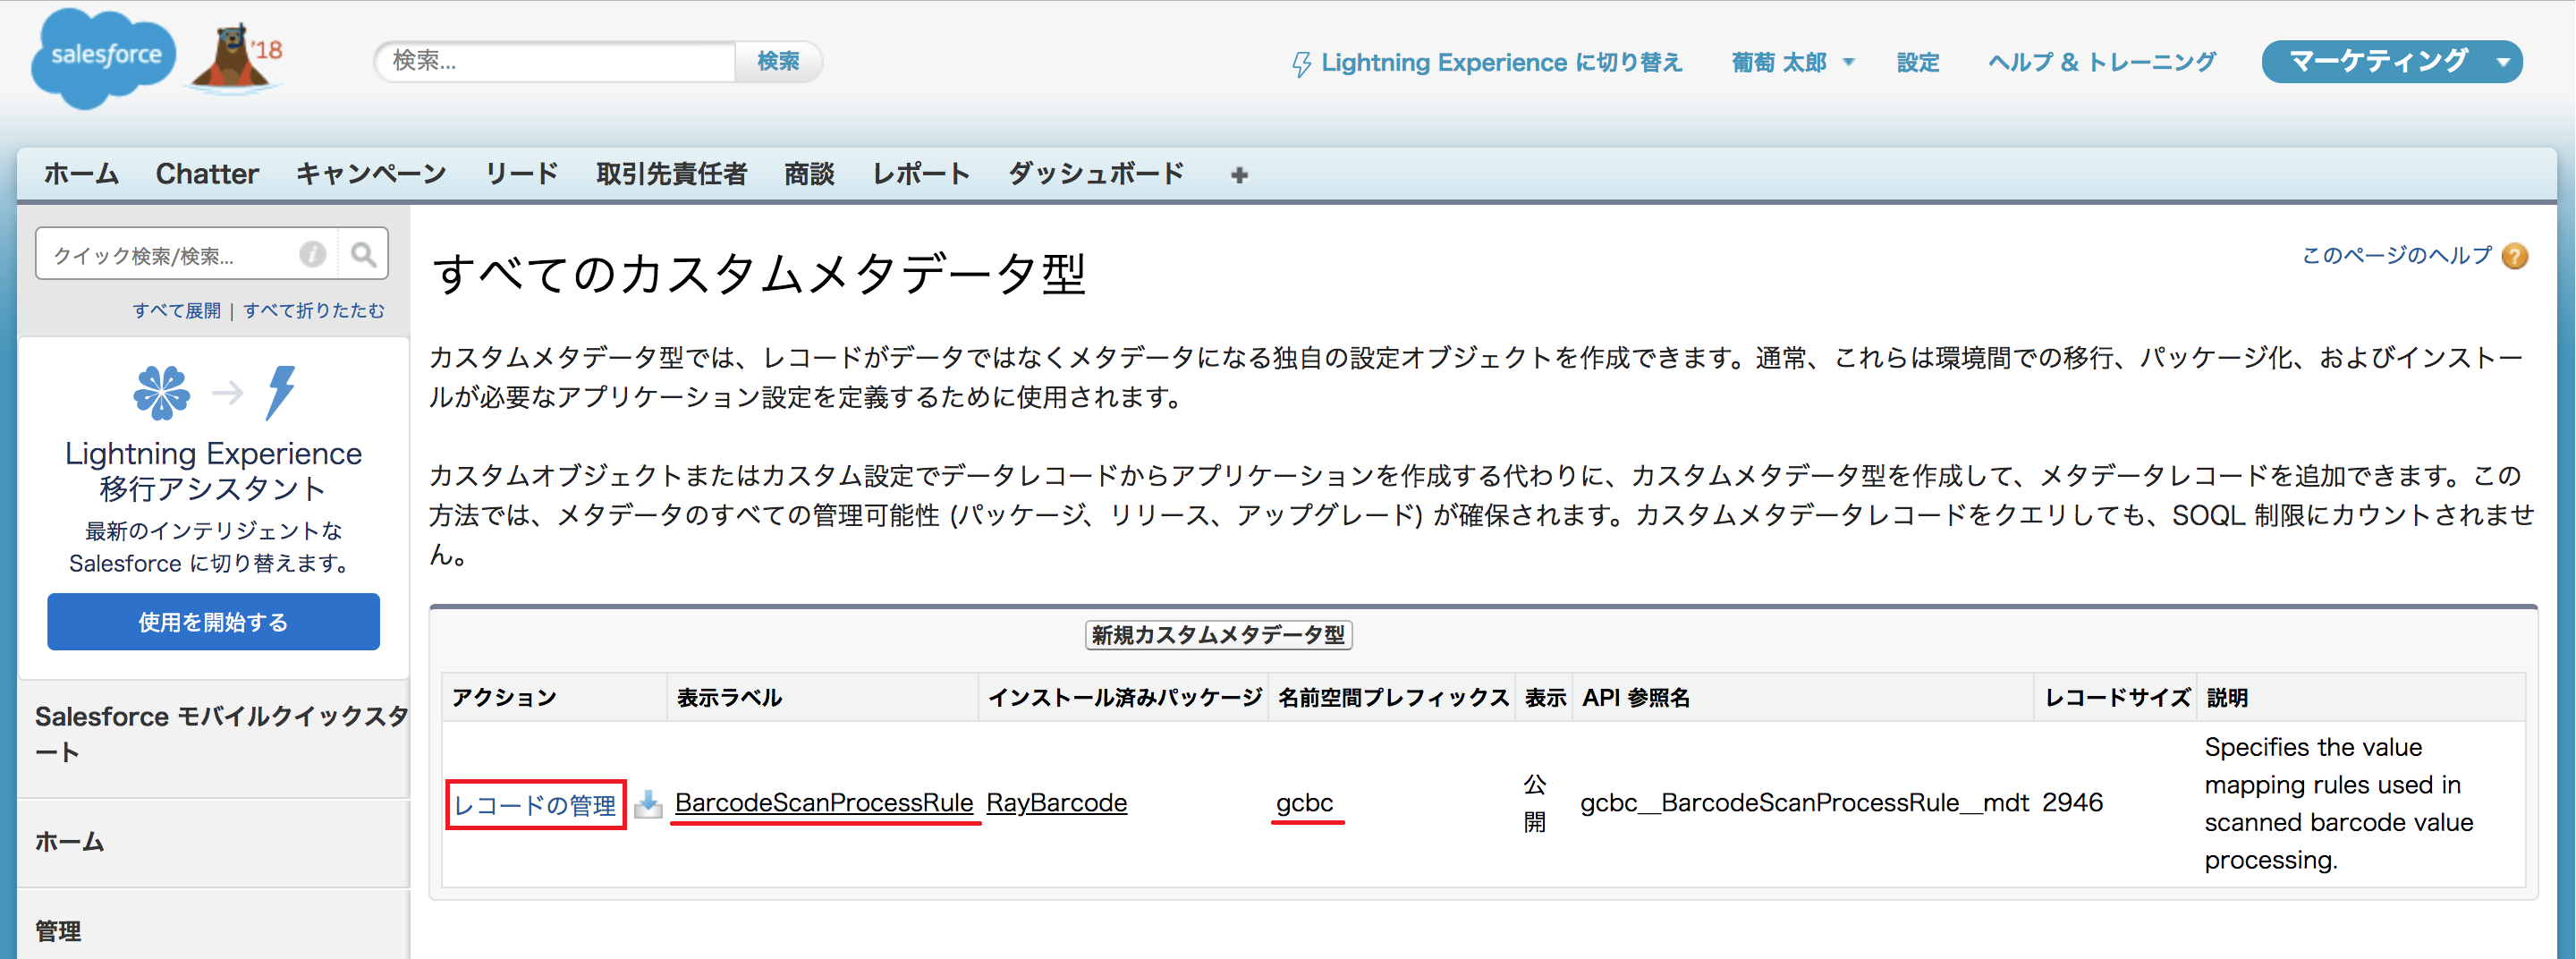The height and width of the screenshot is (959, 2576).
Task: Open ホーム in the setup sidebar
Action: (x=69, y=842)
